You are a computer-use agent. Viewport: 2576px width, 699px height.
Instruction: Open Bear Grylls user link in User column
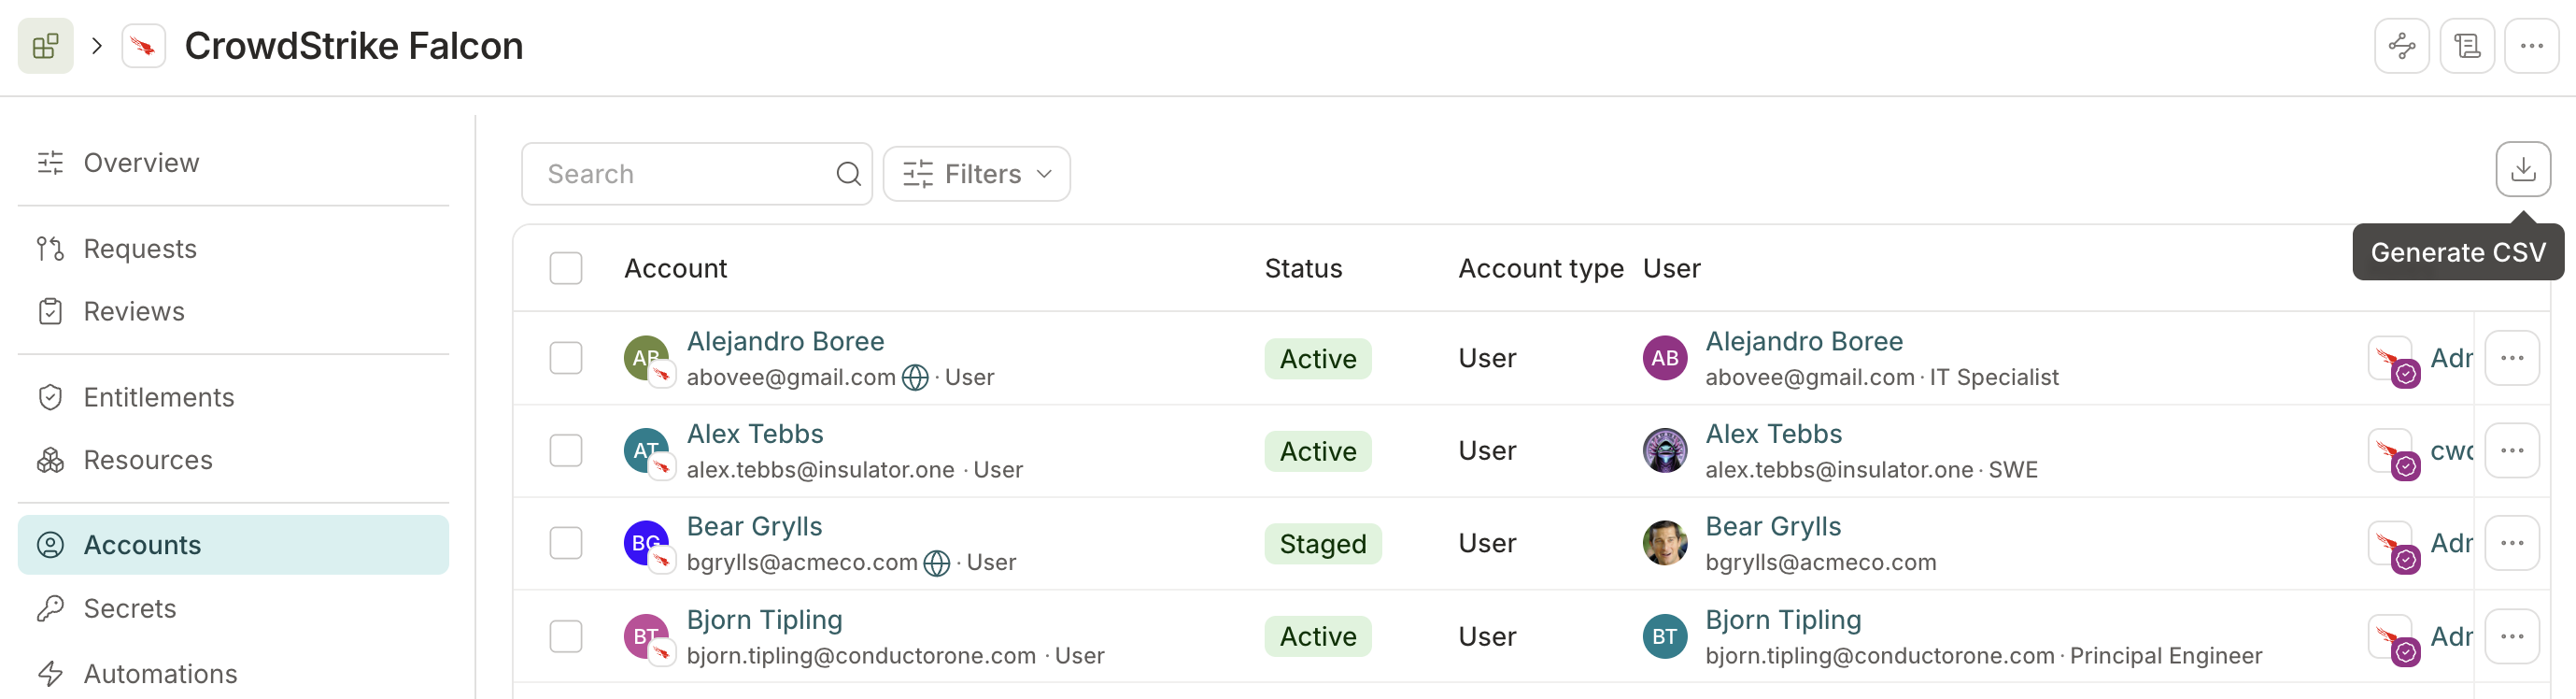coord(1773,527)
